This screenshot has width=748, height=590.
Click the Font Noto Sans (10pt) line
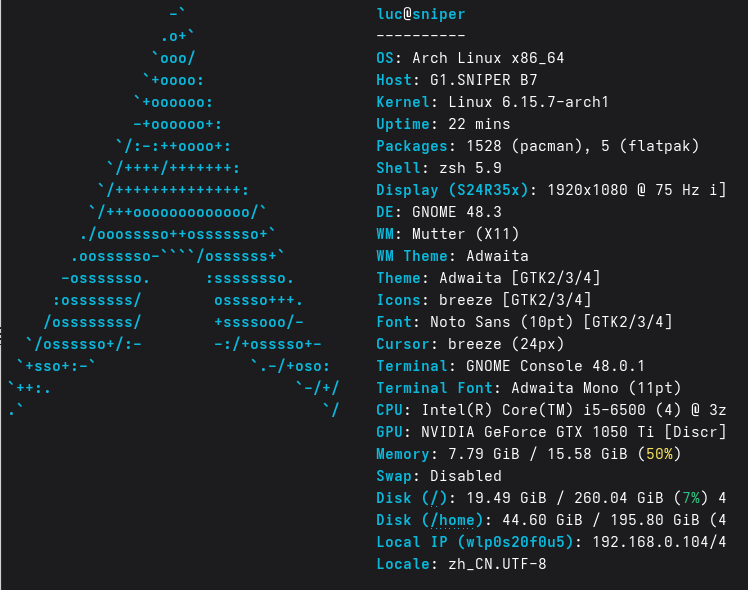(x=524, y=322)
